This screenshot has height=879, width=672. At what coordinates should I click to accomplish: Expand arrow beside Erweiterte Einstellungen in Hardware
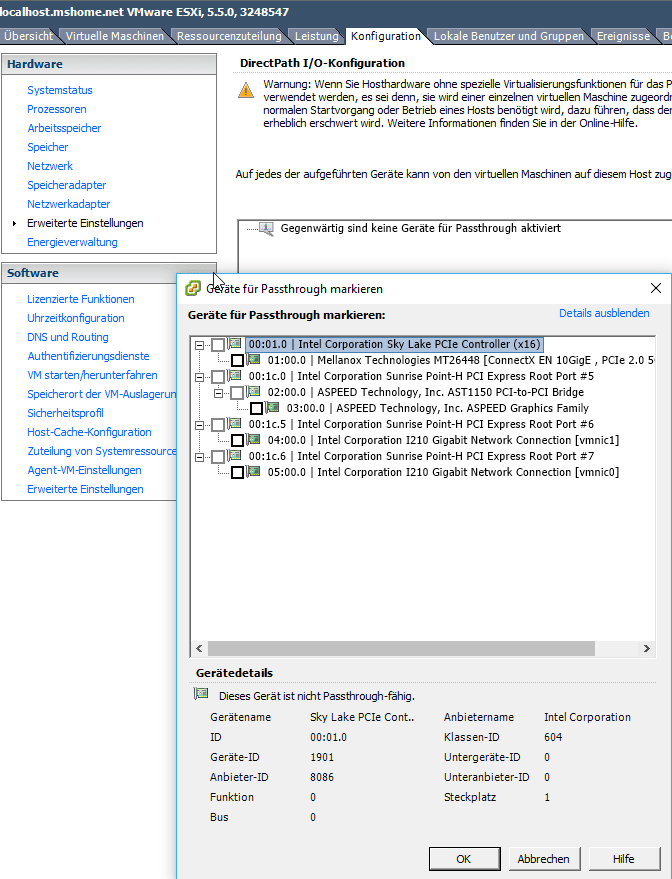pyautogui.click(x=15, y=223)
